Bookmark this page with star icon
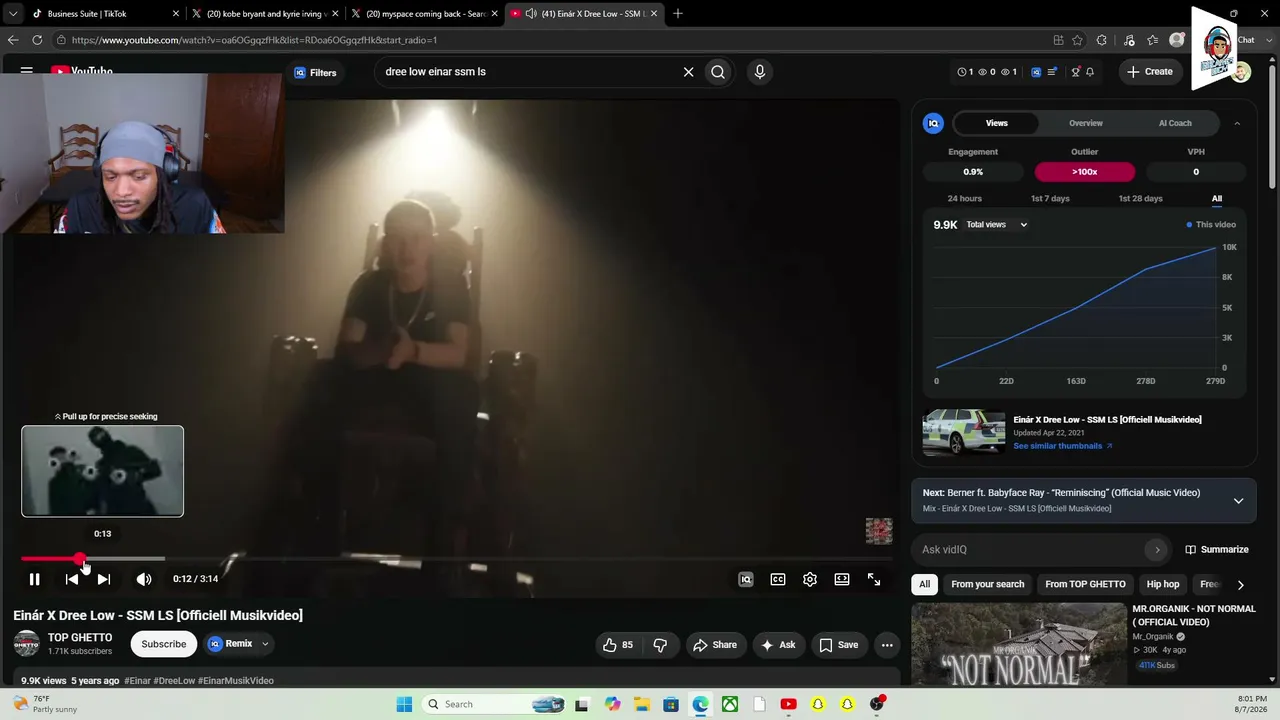 pyautogui.click(x=1078, y=40)
